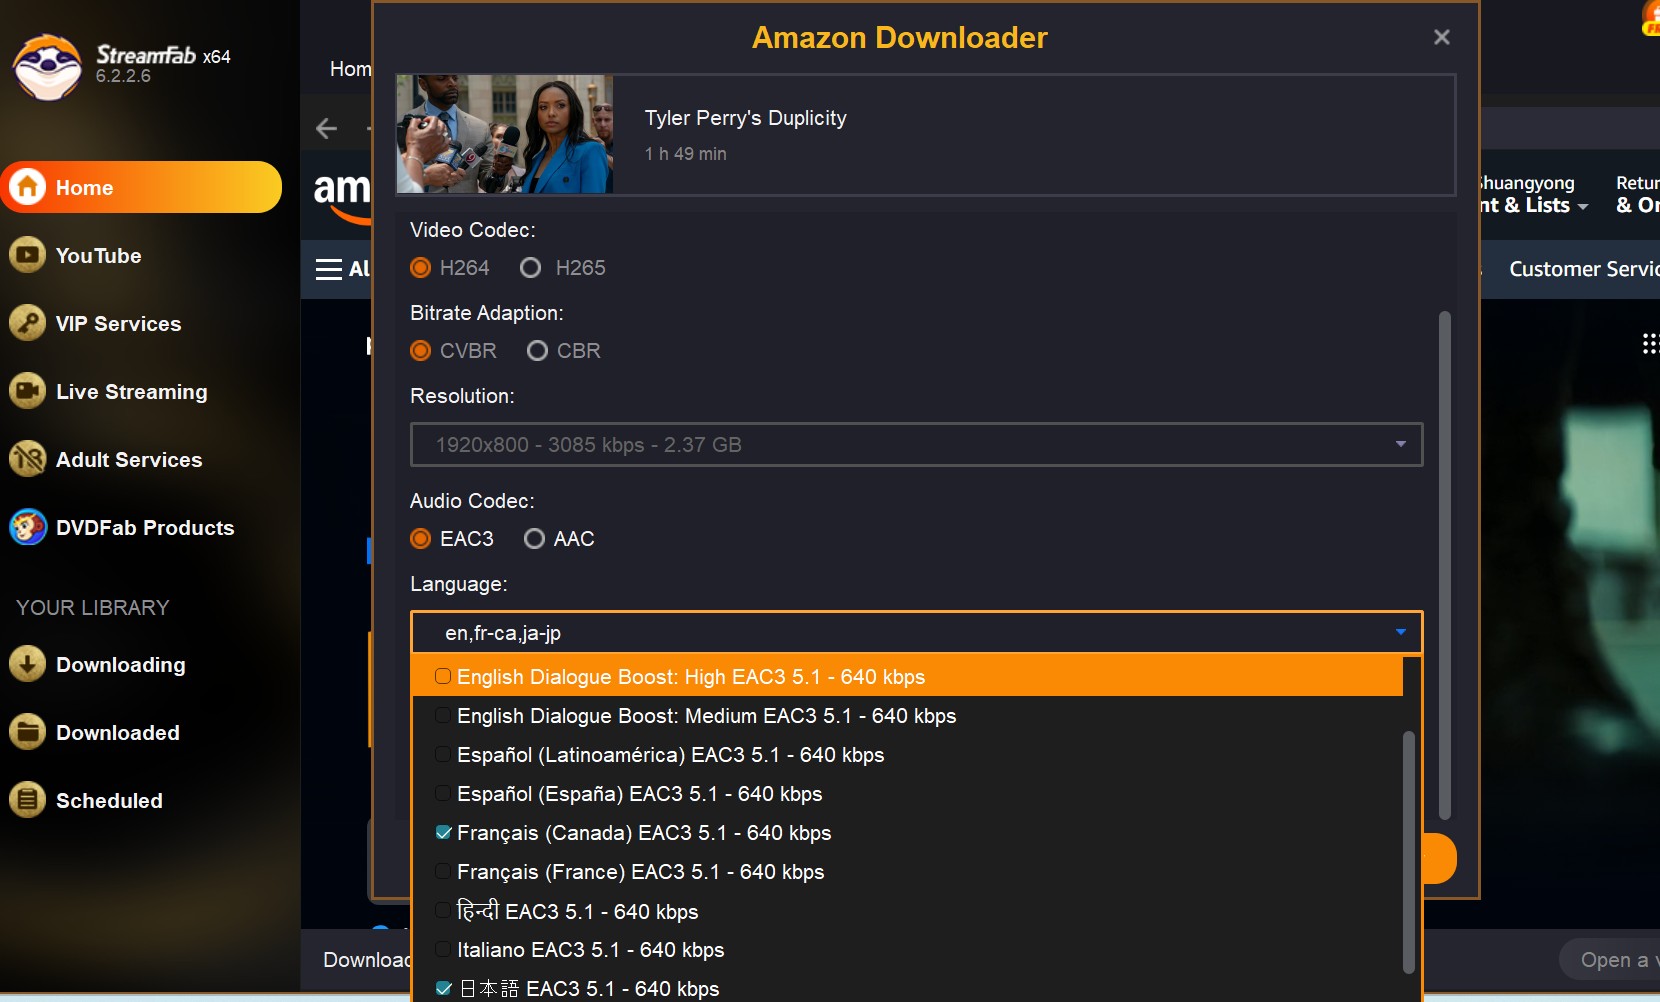Image resolution: width=1660 pixels, height=1002 pixels.
Task: Click the Home house icon in sidebar
Action: coord(28,187)
